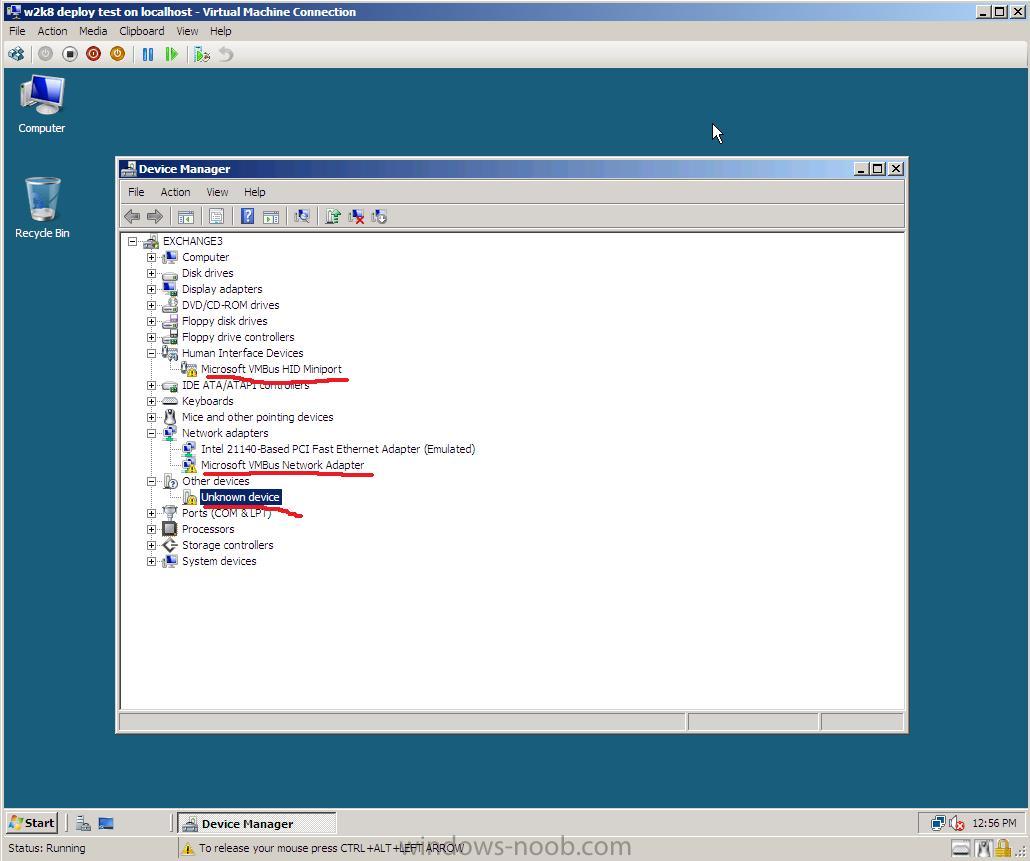Click muted volume tray icon
The image size is (1030, 861).
957,823
